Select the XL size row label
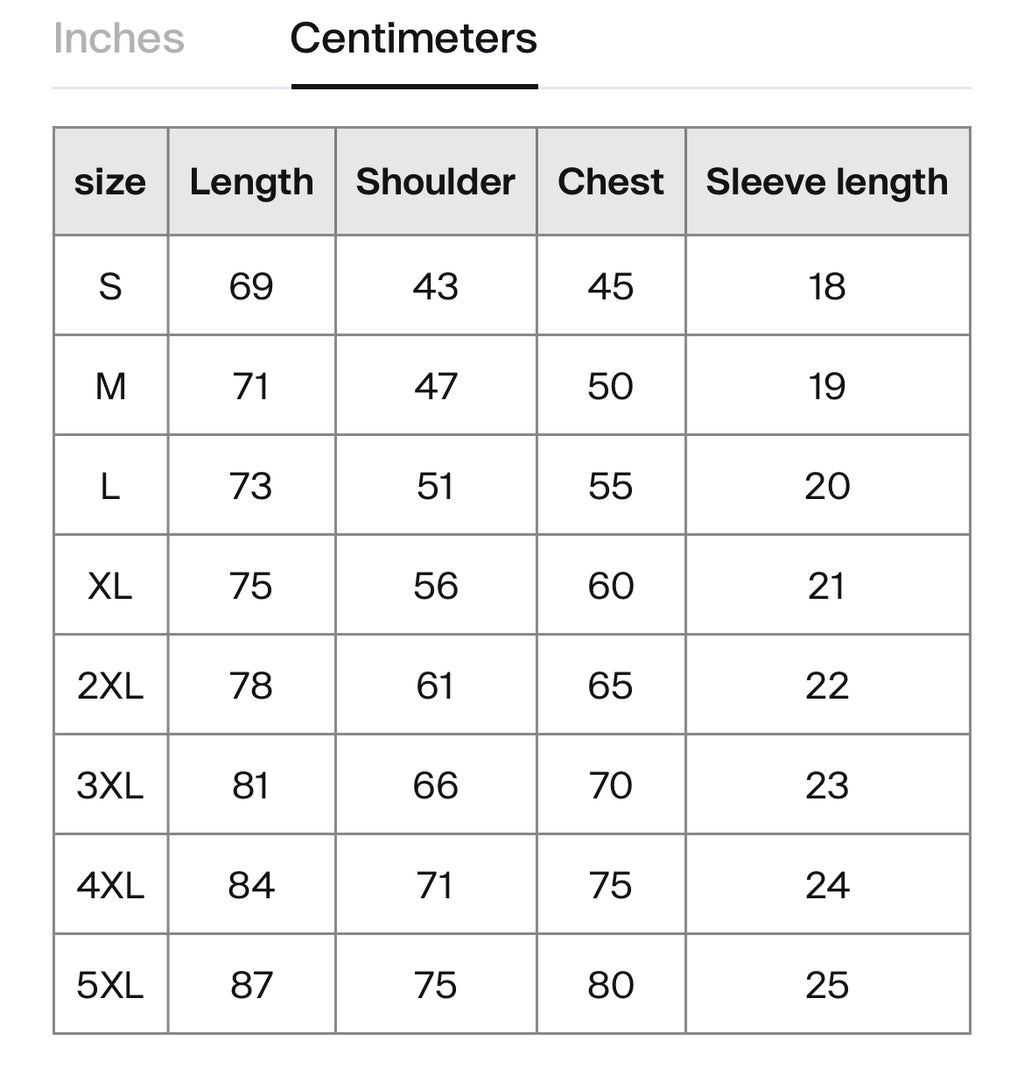The width and height of the screenshot is (1024, 1076). click(110, 586)
